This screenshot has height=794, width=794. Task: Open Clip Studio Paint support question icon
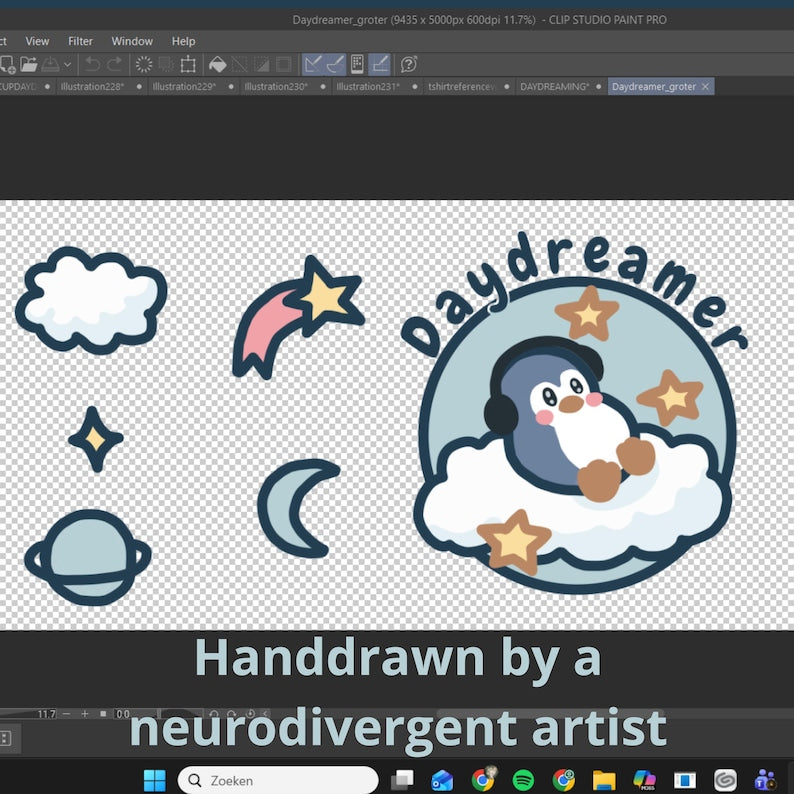coord(409,64)
